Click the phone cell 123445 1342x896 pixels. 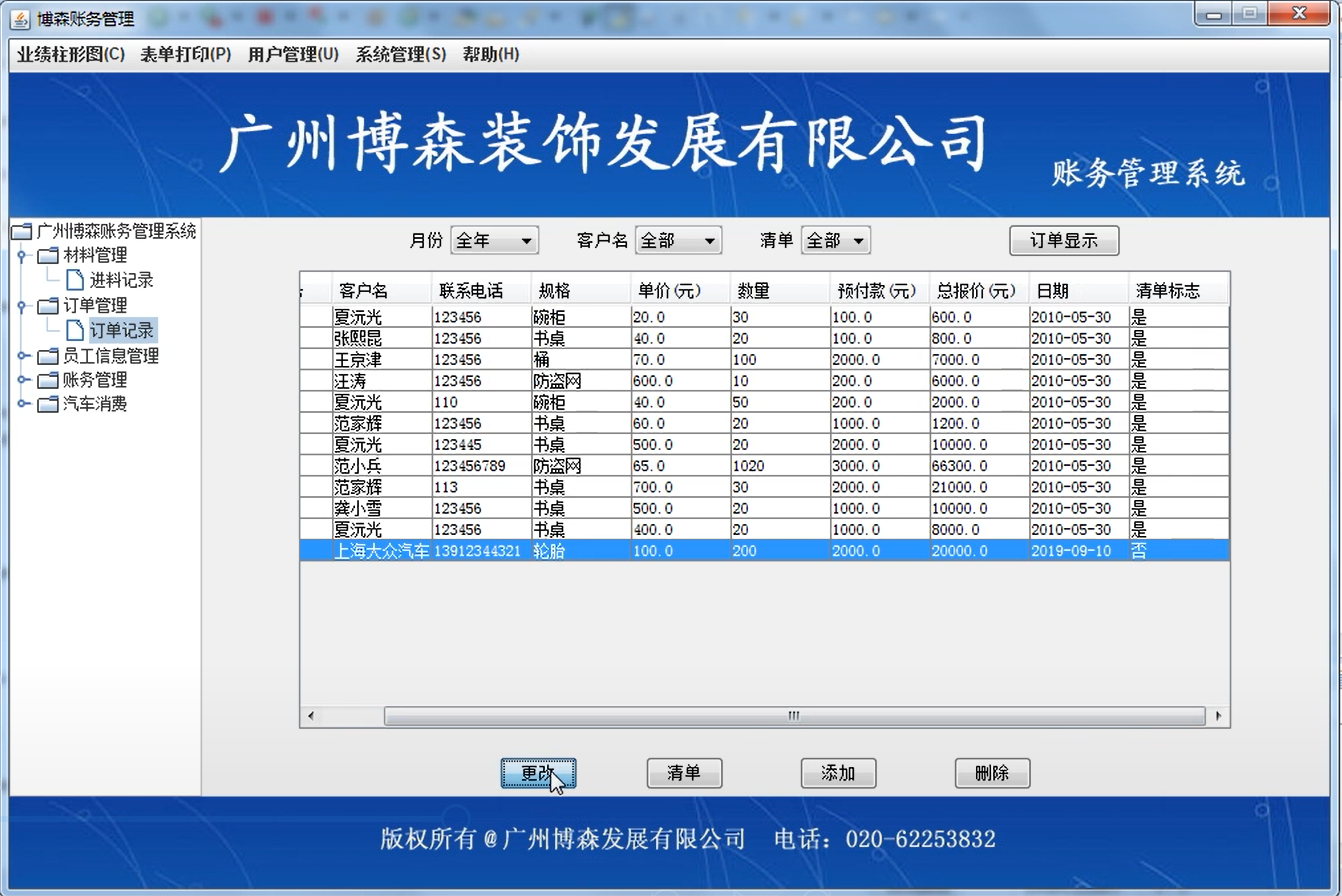[482, 444]
